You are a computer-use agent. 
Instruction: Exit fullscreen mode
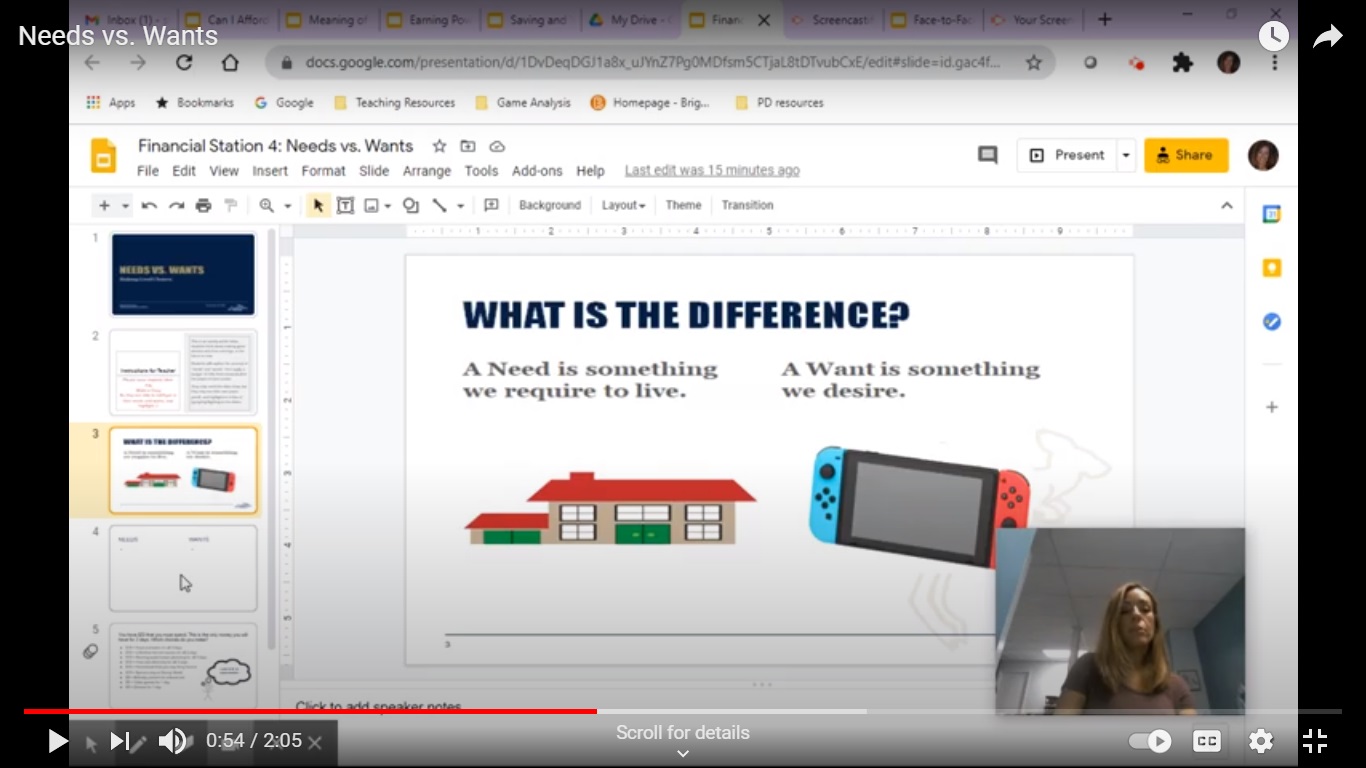point(1315,741)
